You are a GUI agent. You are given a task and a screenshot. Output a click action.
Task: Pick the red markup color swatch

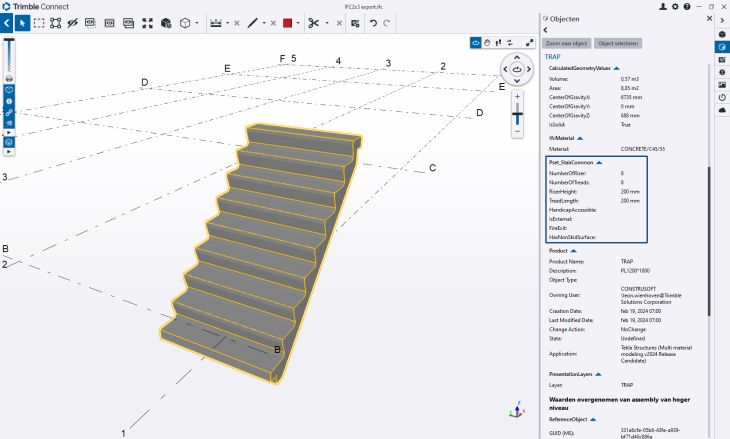pos(286,22)
